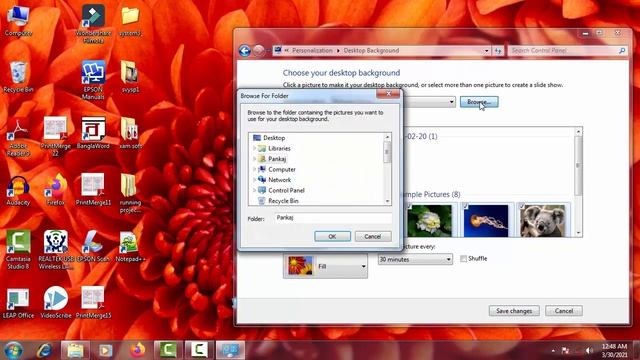Viewport: 640px width, 360px height.
Task: Open the Computer desktop icon
Action: click(x=18, y=20)
